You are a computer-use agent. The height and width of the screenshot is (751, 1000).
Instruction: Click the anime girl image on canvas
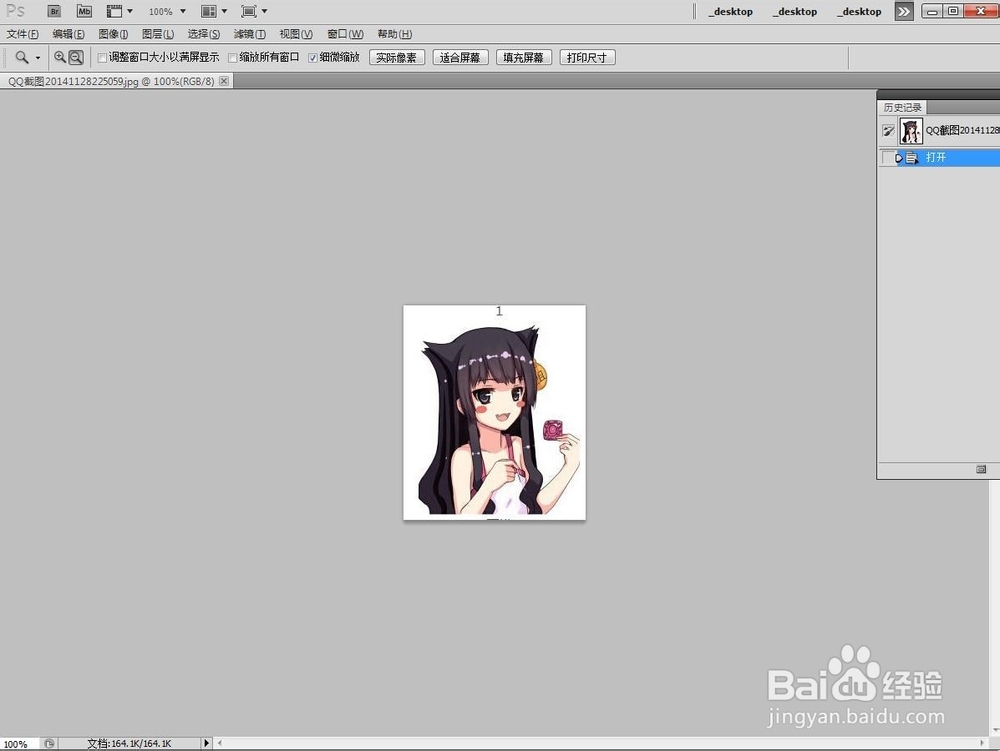pyautogui.click(x=494, y=412)
